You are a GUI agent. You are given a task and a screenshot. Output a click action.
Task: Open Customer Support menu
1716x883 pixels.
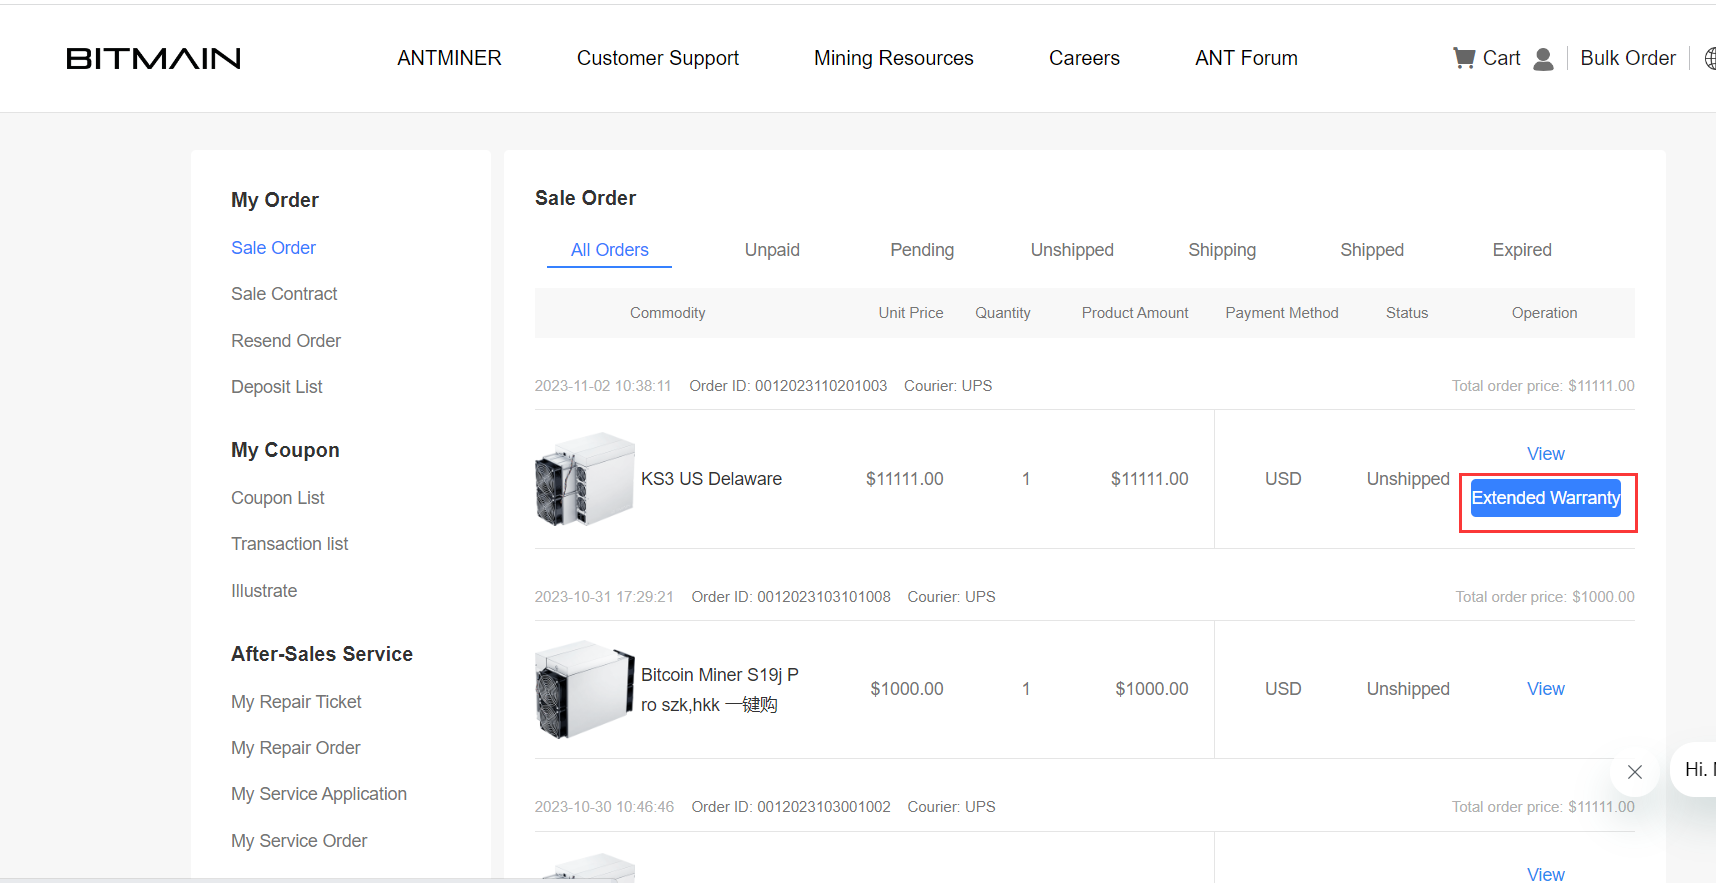click(x=658, y=58)
